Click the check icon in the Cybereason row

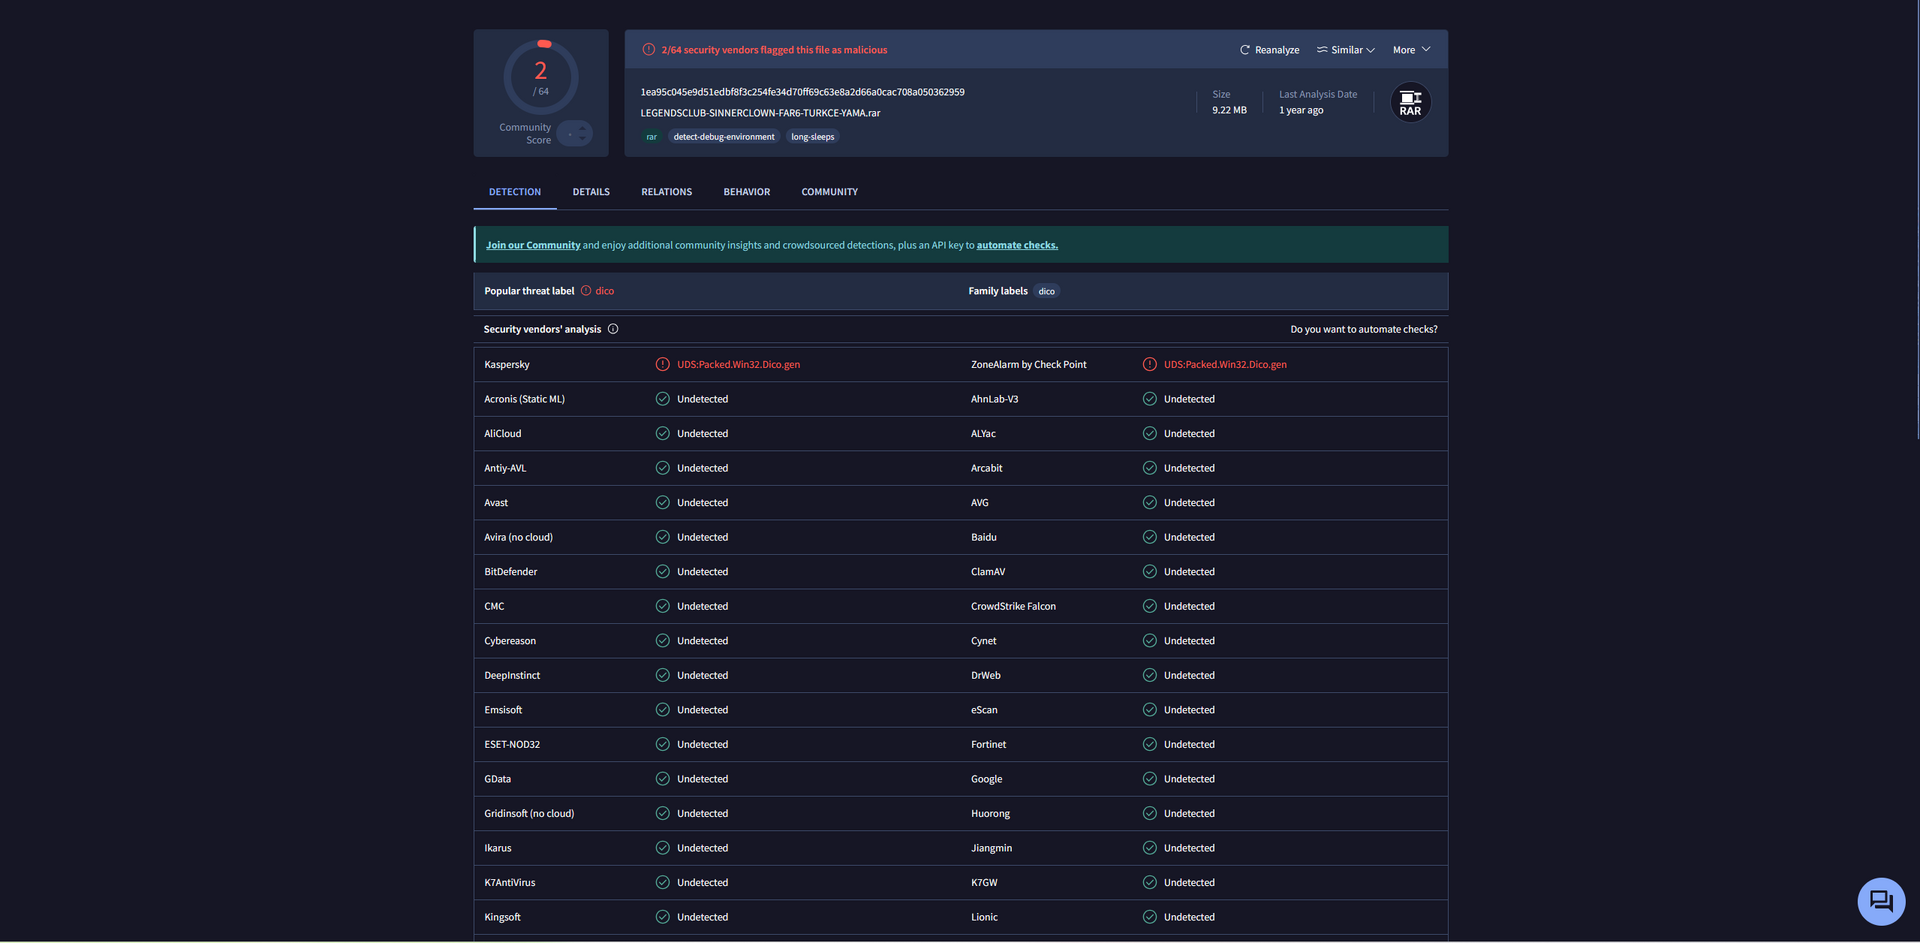pos(662,641)
